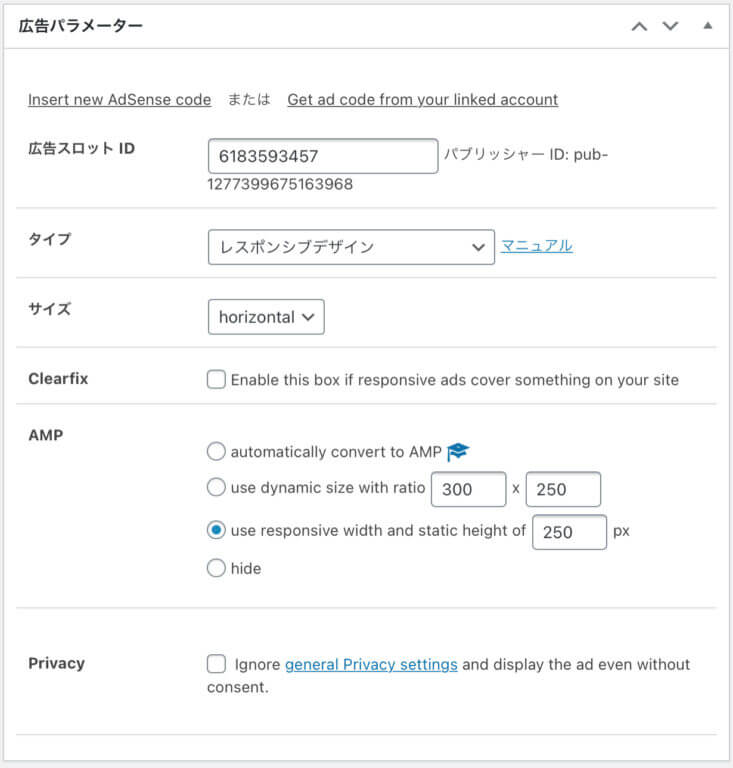
Task: Check the Ignore general Privacy settings box
Action: coord(216,664)
